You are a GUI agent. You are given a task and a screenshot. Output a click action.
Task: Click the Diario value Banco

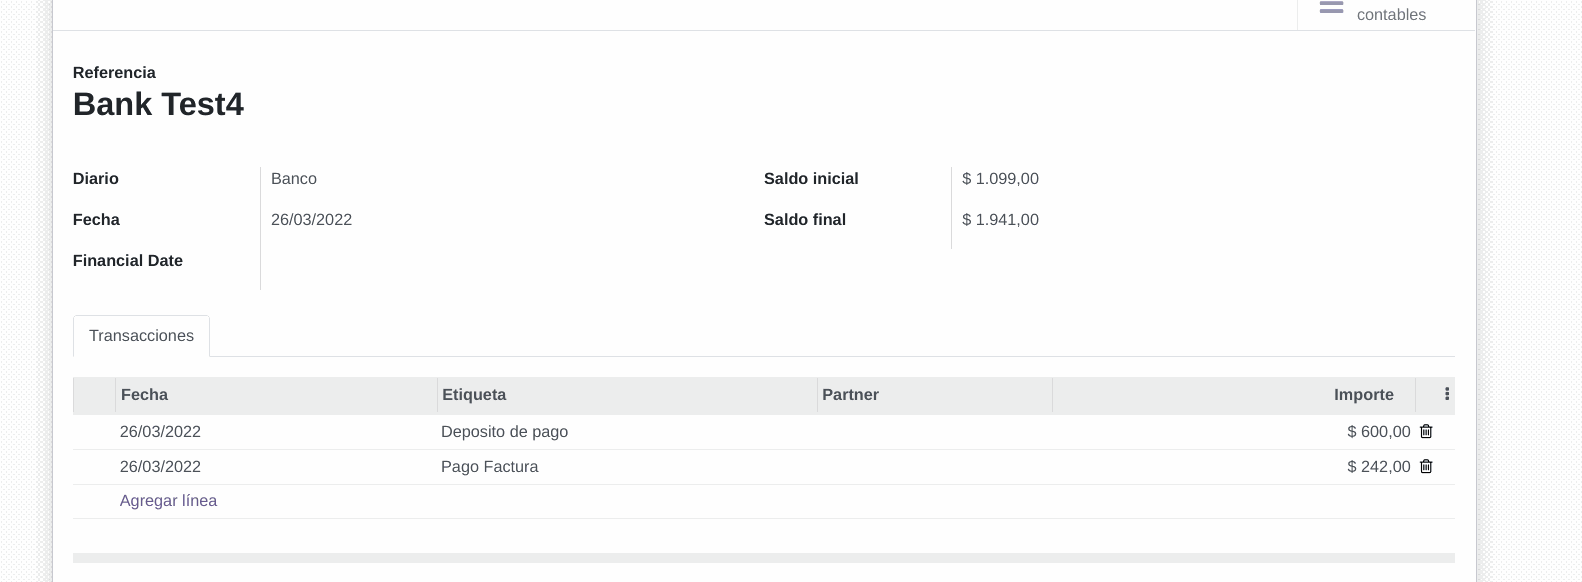(294, 179)
